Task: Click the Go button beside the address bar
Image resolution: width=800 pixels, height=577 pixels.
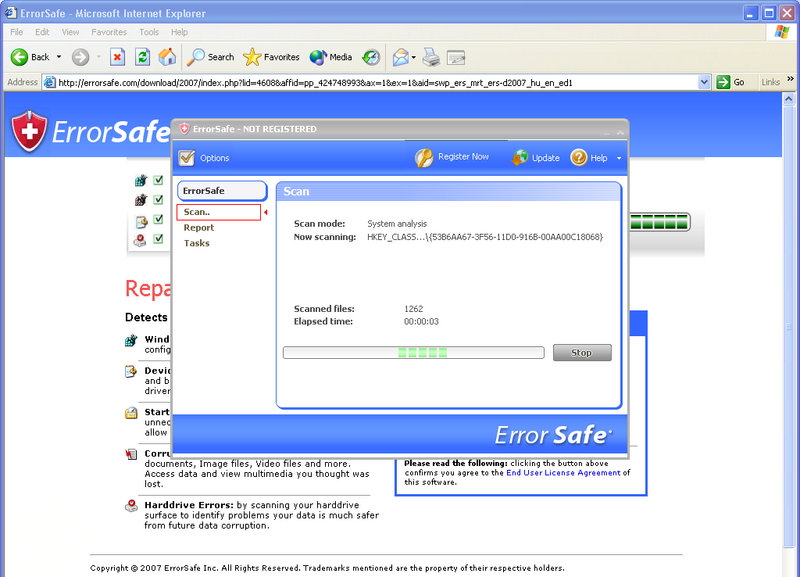Action: click(731, 82)
